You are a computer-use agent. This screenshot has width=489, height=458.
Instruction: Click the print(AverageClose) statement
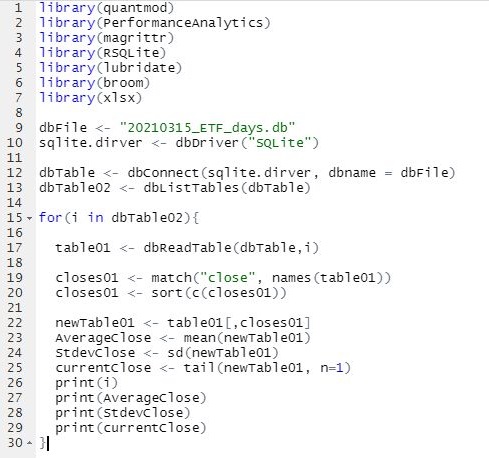click(x=131, y=398)
